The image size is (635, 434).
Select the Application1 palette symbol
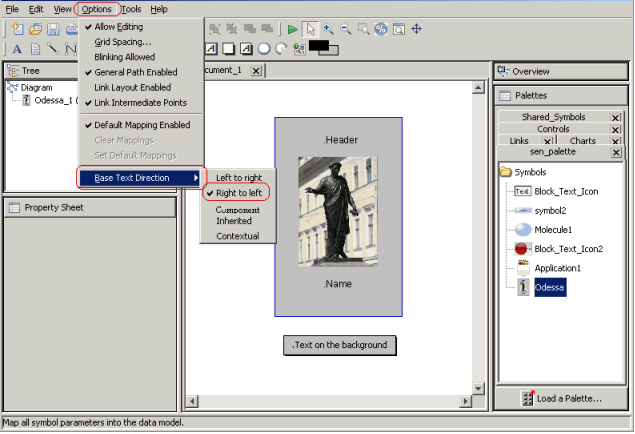(x=560, y=268)
